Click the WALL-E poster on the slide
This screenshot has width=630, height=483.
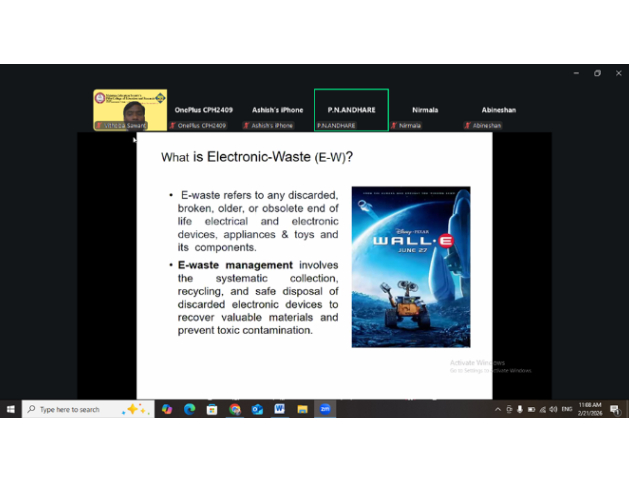pyautogui.click(x=410, y=266)
